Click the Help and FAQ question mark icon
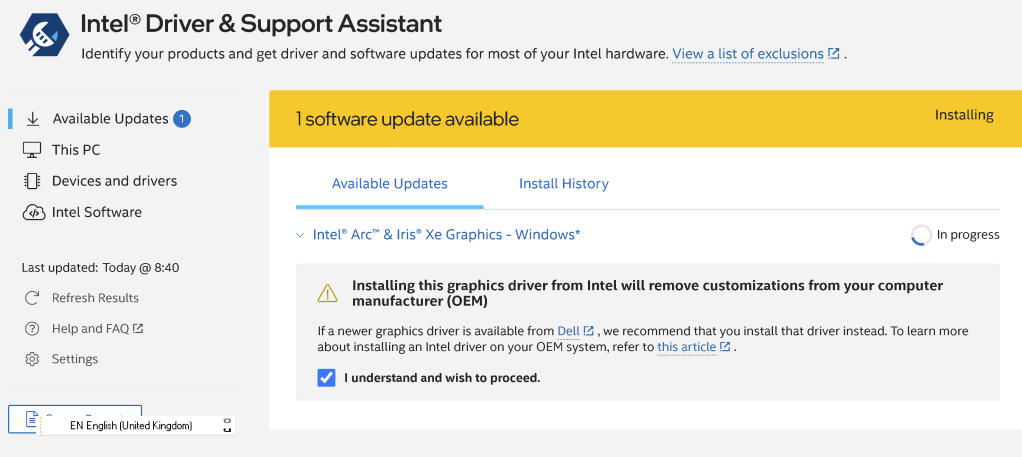 pos(32,329)
